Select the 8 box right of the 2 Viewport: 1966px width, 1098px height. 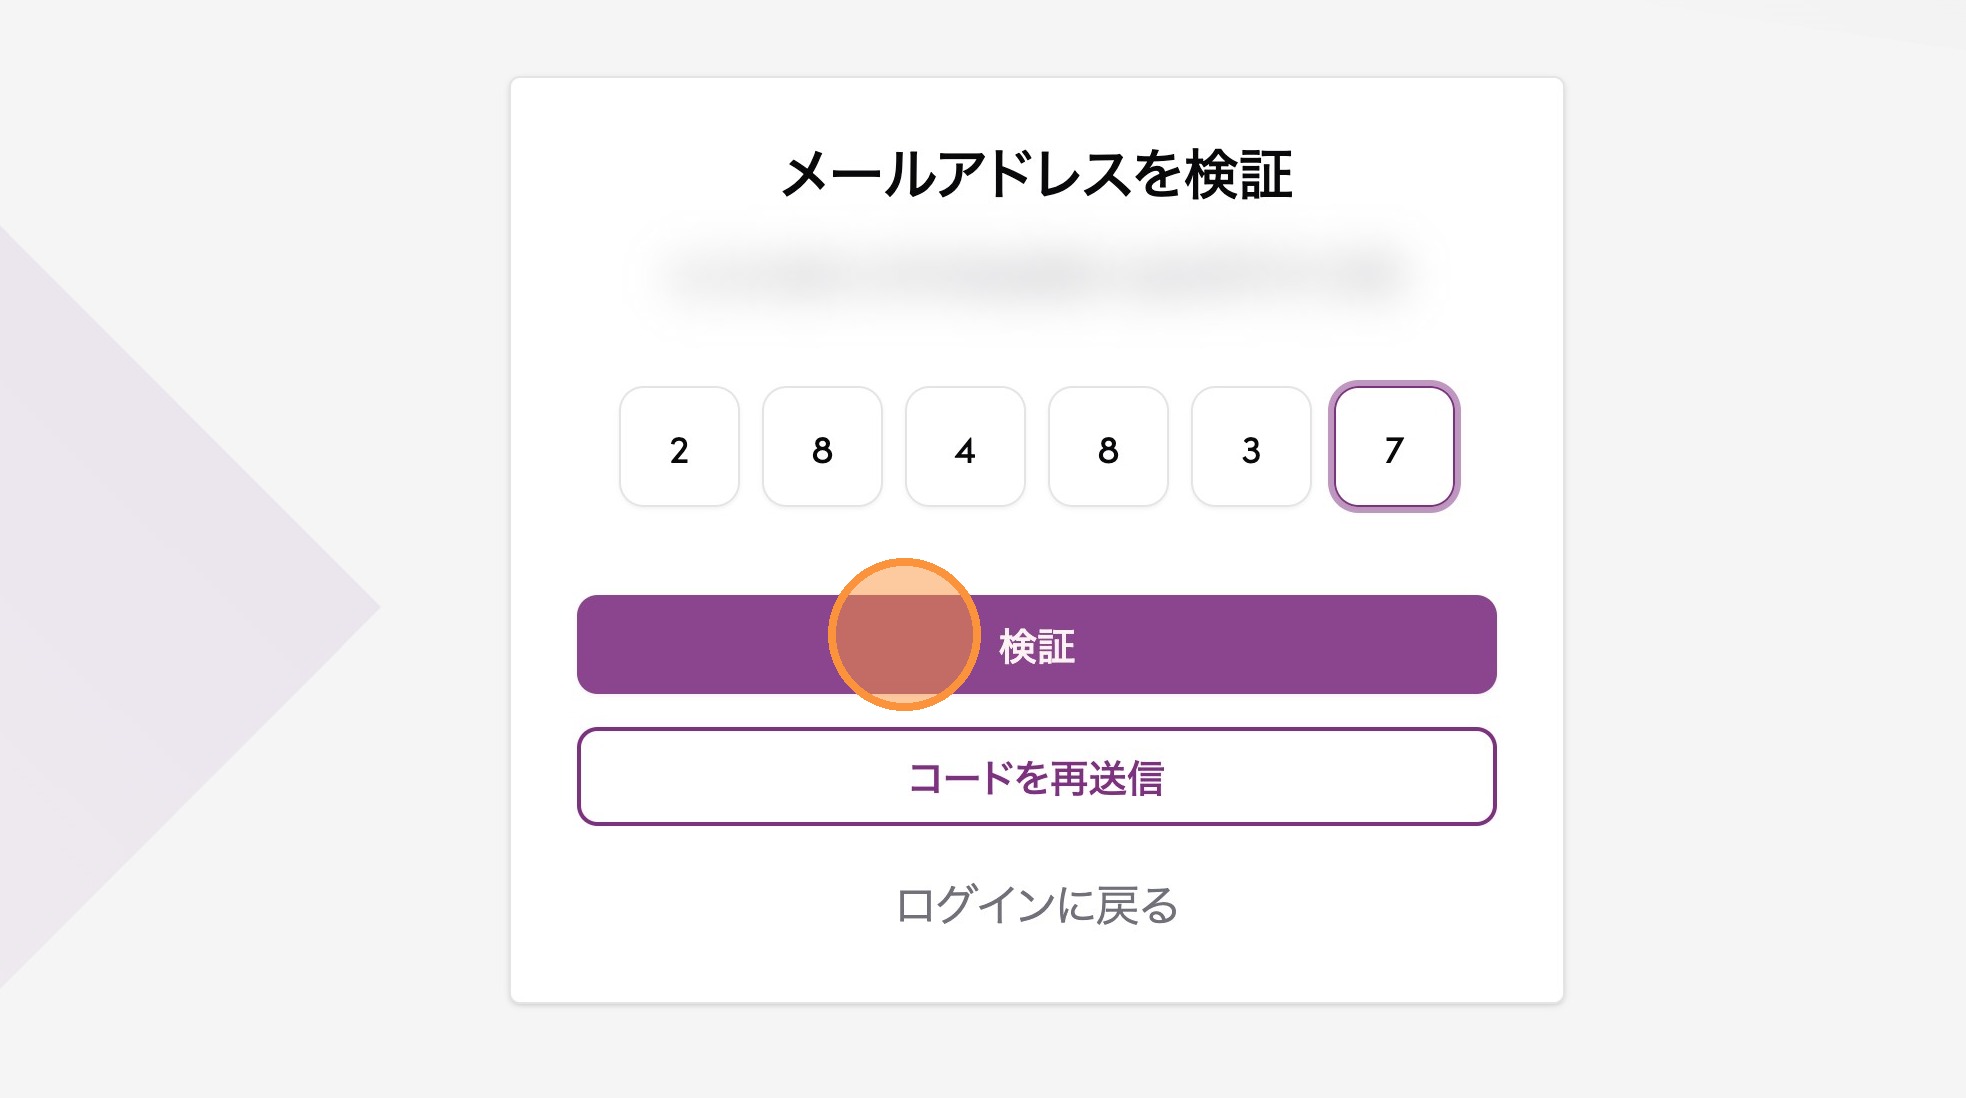click(822, 447)
